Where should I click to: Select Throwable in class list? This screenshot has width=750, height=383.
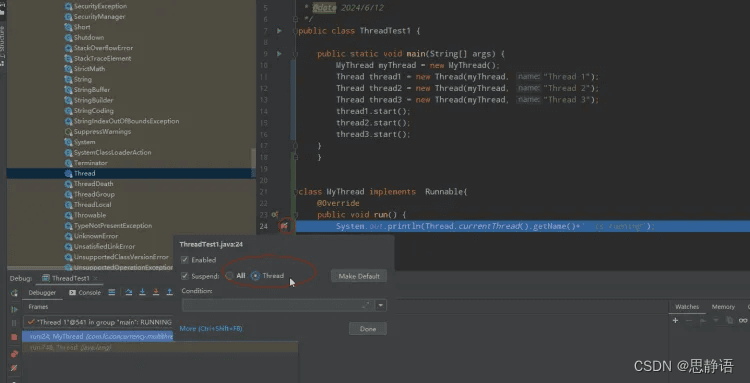click(x=90, y=215)
